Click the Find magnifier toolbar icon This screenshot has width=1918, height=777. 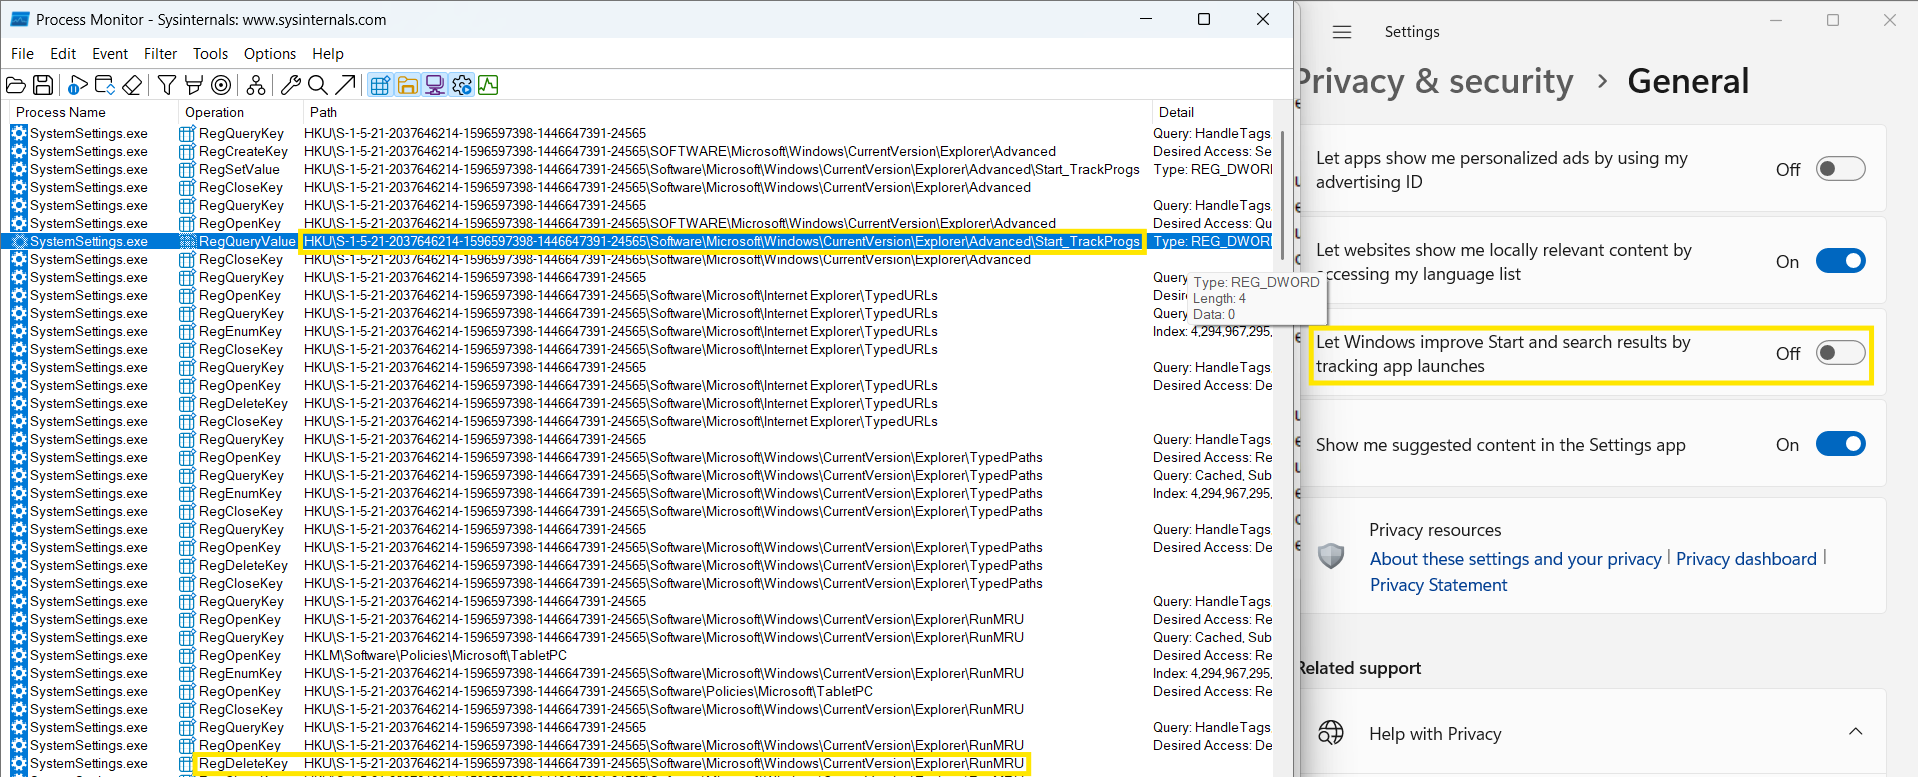tap(318, 85)
